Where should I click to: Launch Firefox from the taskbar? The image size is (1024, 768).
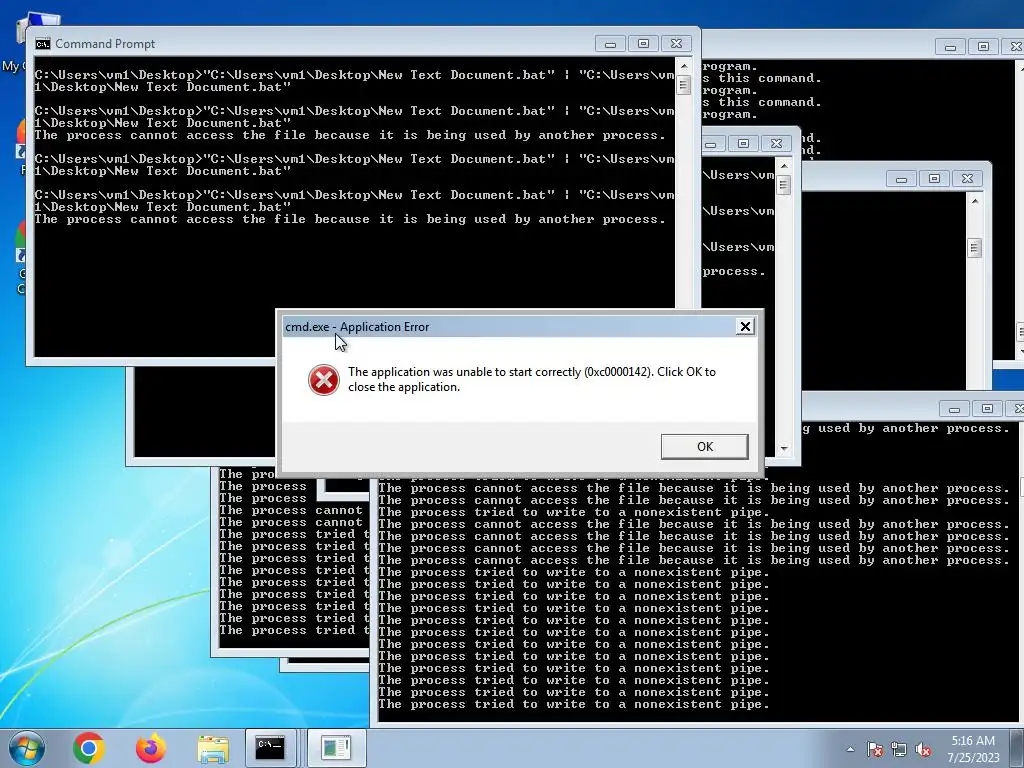[151, 748]
